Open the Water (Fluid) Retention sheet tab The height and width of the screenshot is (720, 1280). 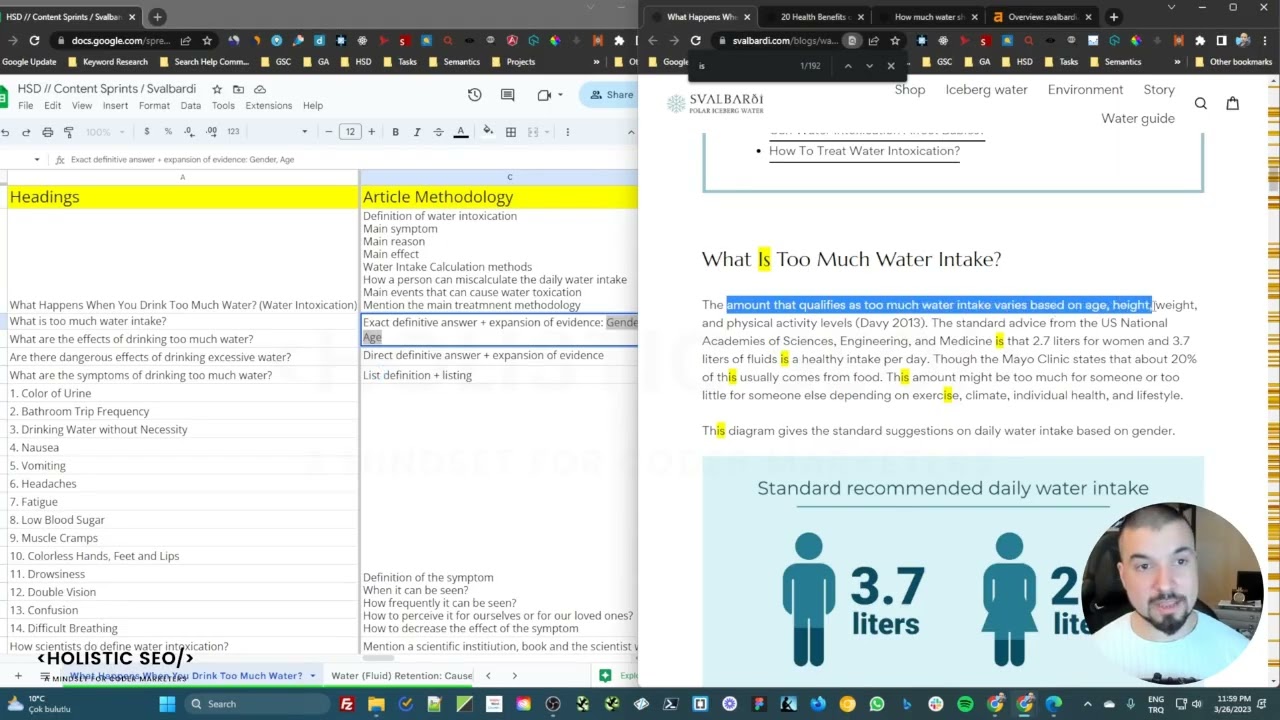point(401,676)
